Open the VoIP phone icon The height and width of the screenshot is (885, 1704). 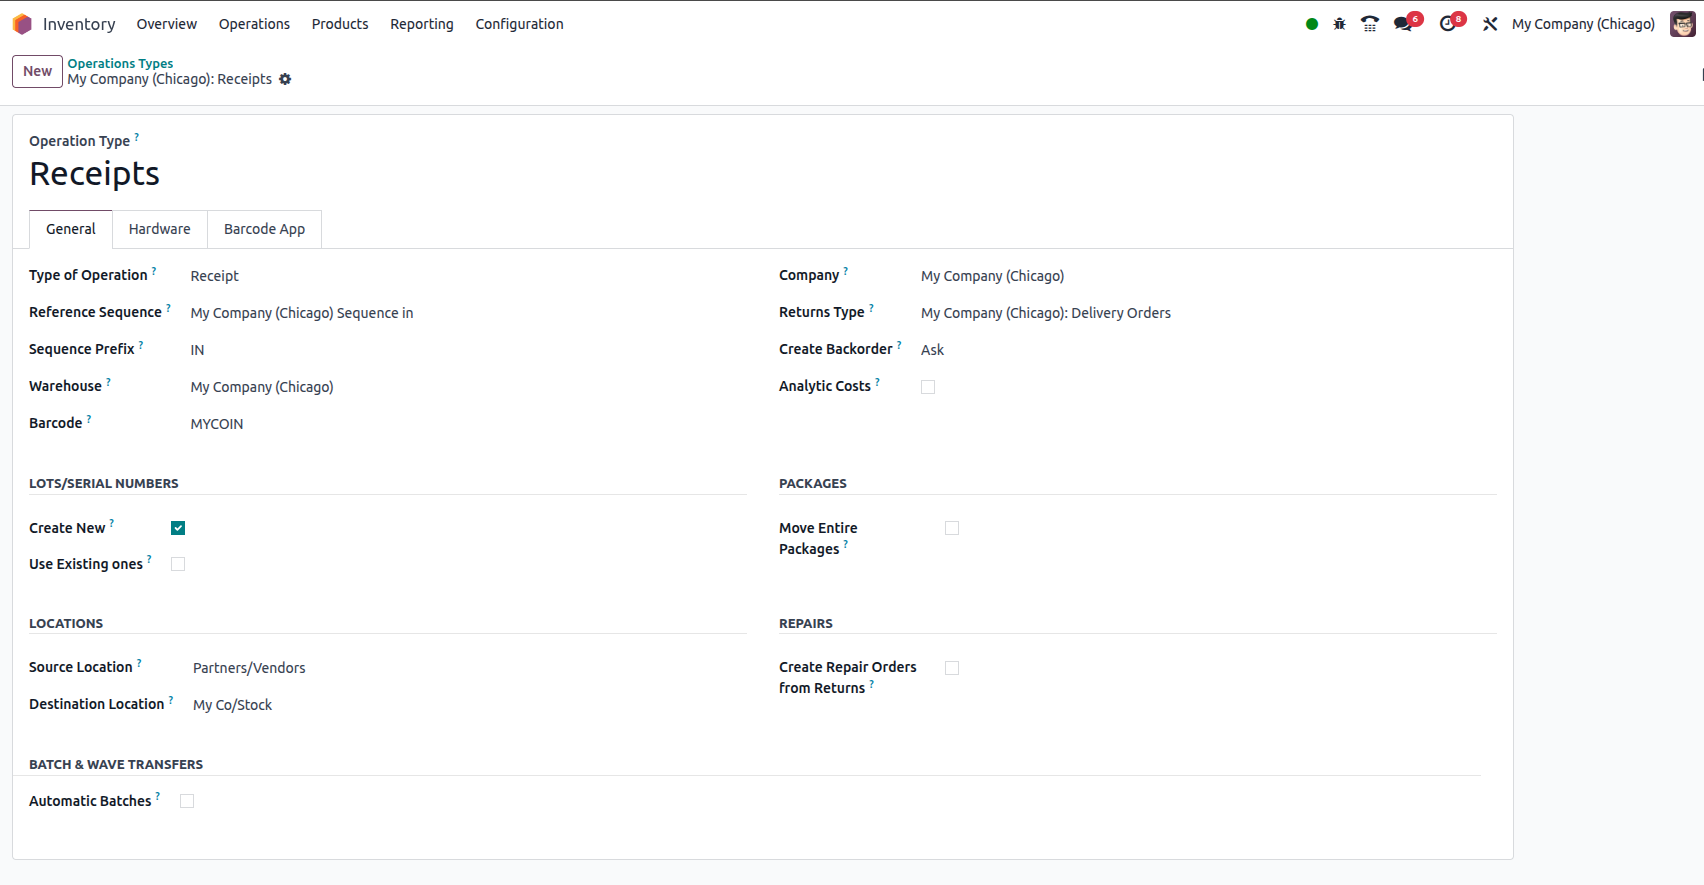[1370, 24]
